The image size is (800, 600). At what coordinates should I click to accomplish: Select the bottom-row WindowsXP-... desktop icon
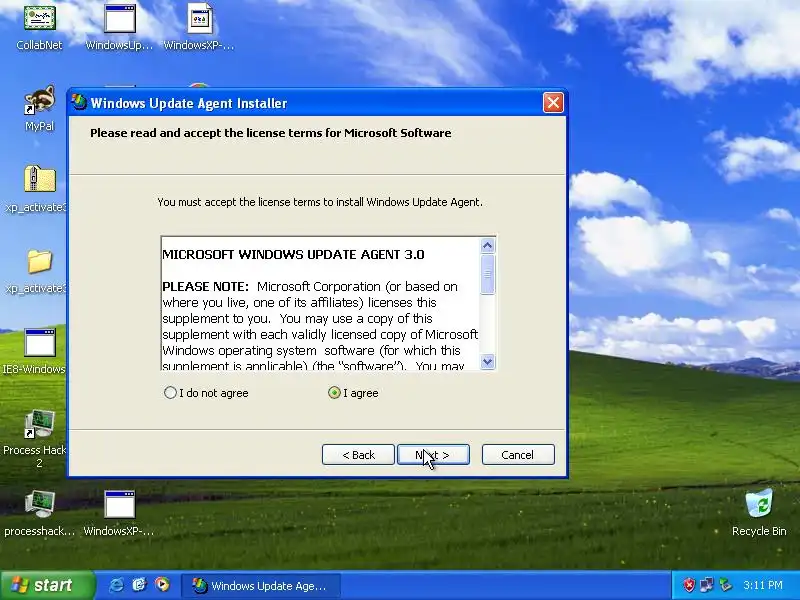[x=119, y=513]
